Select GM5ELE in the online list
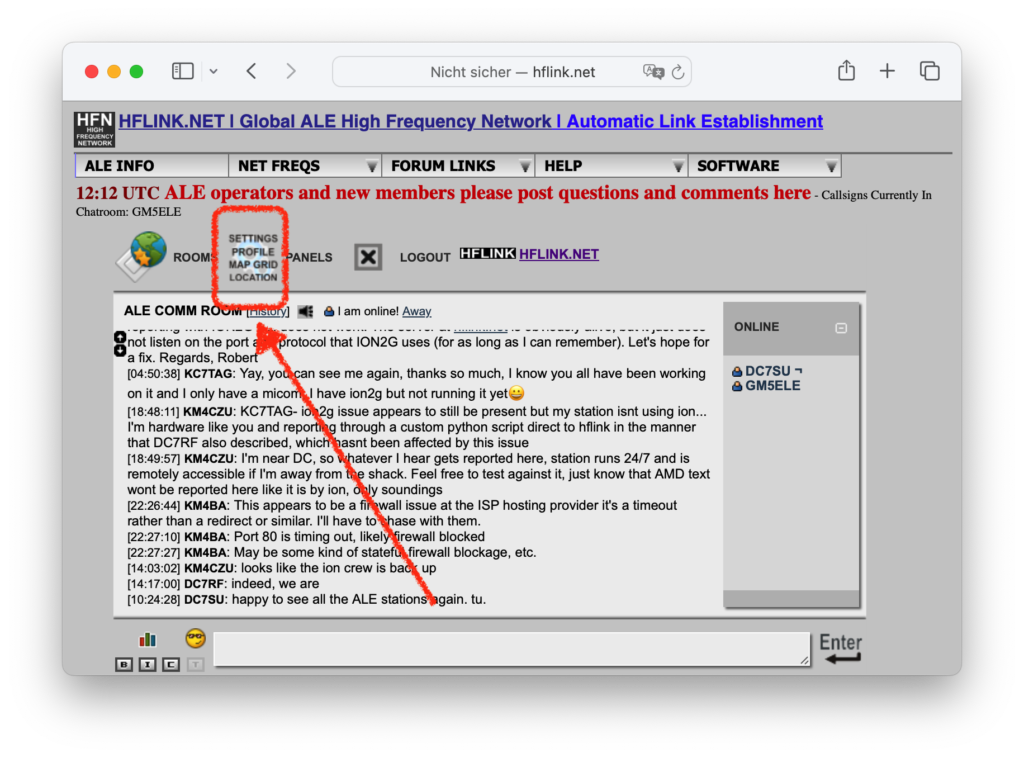The height and width of the screenshot is (758, 1024). click(x=773, y=386)
